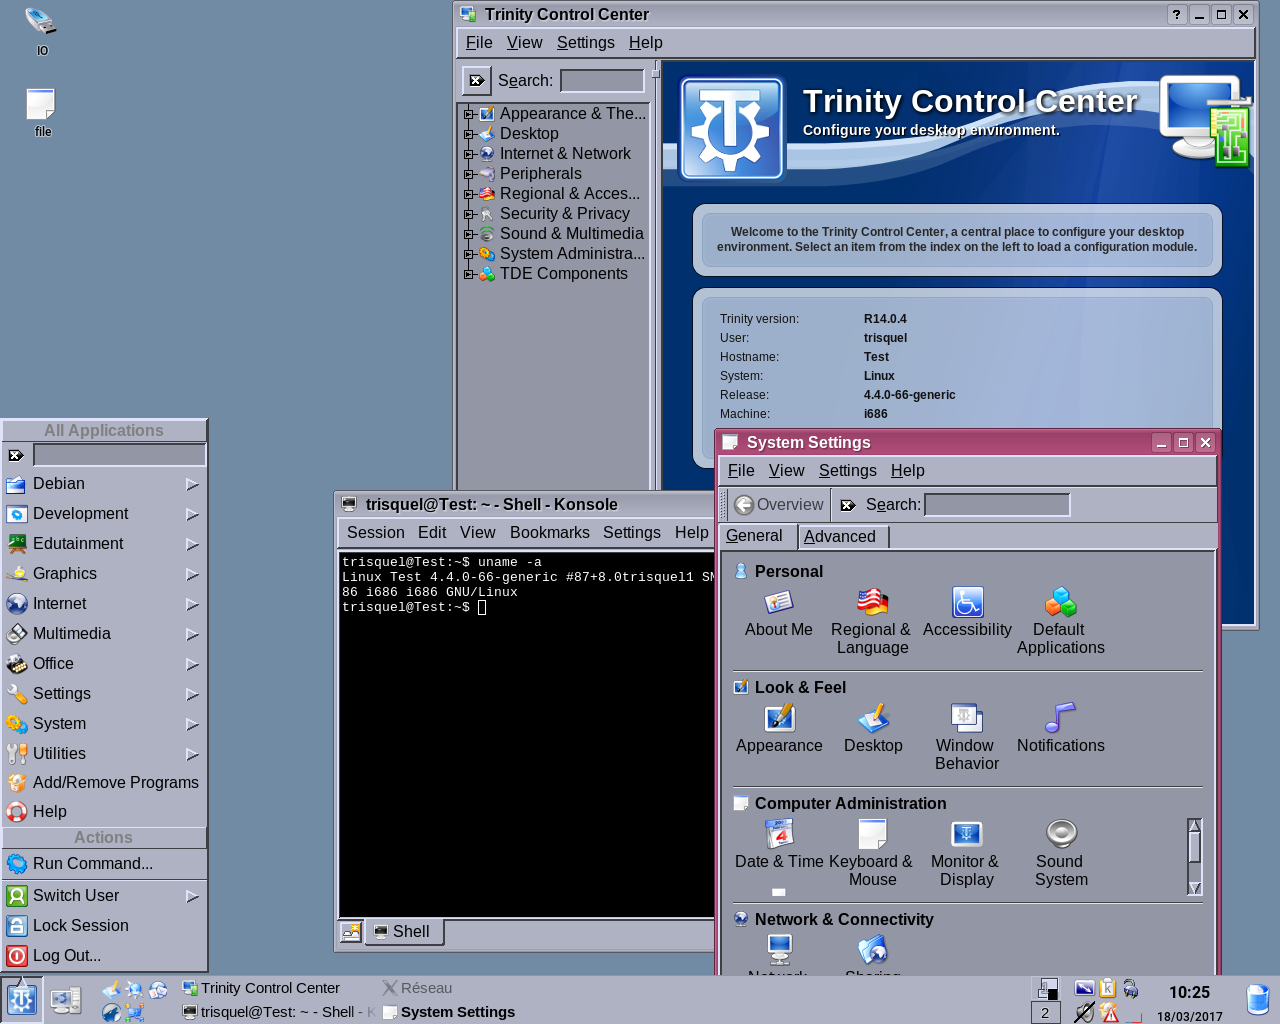
Task: Click the update warning tray icon
Action: coord(1109,1012)
